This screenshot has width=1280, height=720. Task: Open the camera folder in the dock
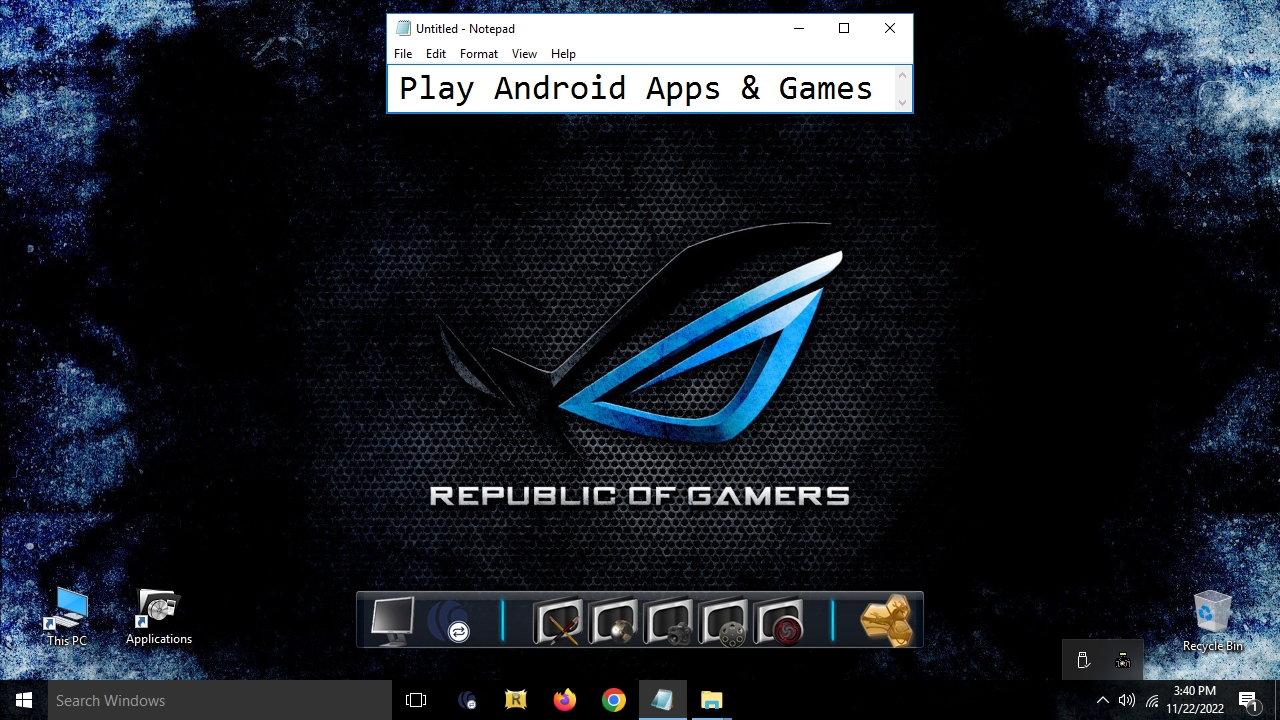click(x=669, y=621)
